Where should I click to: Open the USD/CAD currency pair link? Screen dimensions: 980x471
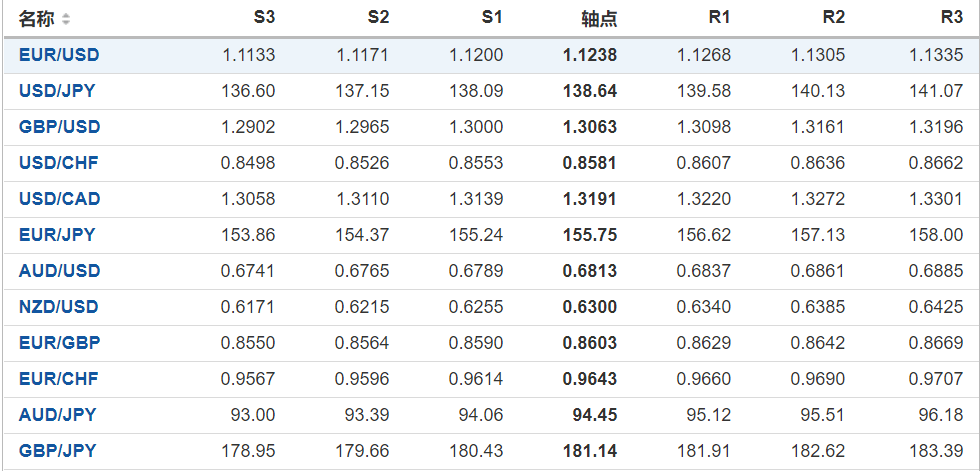pyautogui.click(x=59, y=199)
